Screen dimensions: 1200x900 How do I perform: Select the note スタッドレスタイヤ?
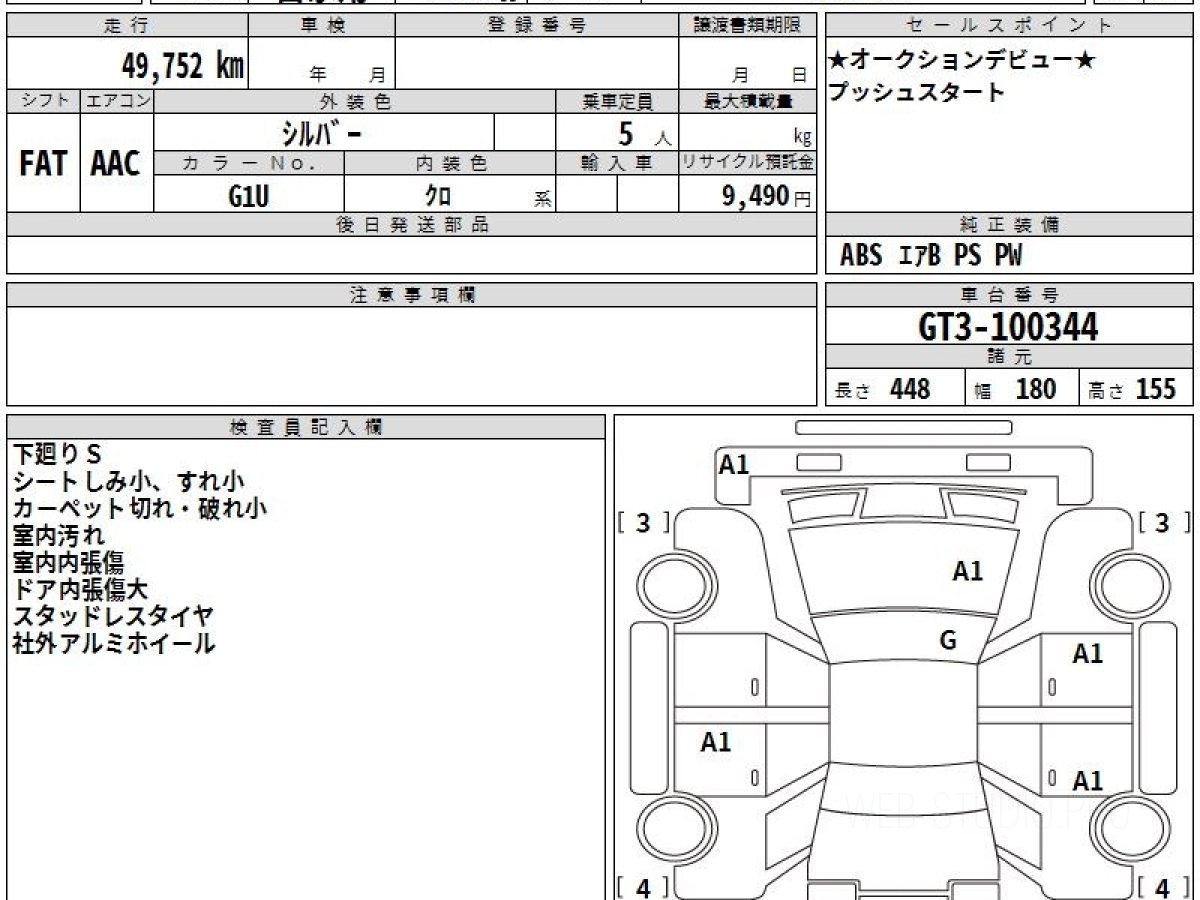point(113,616)
